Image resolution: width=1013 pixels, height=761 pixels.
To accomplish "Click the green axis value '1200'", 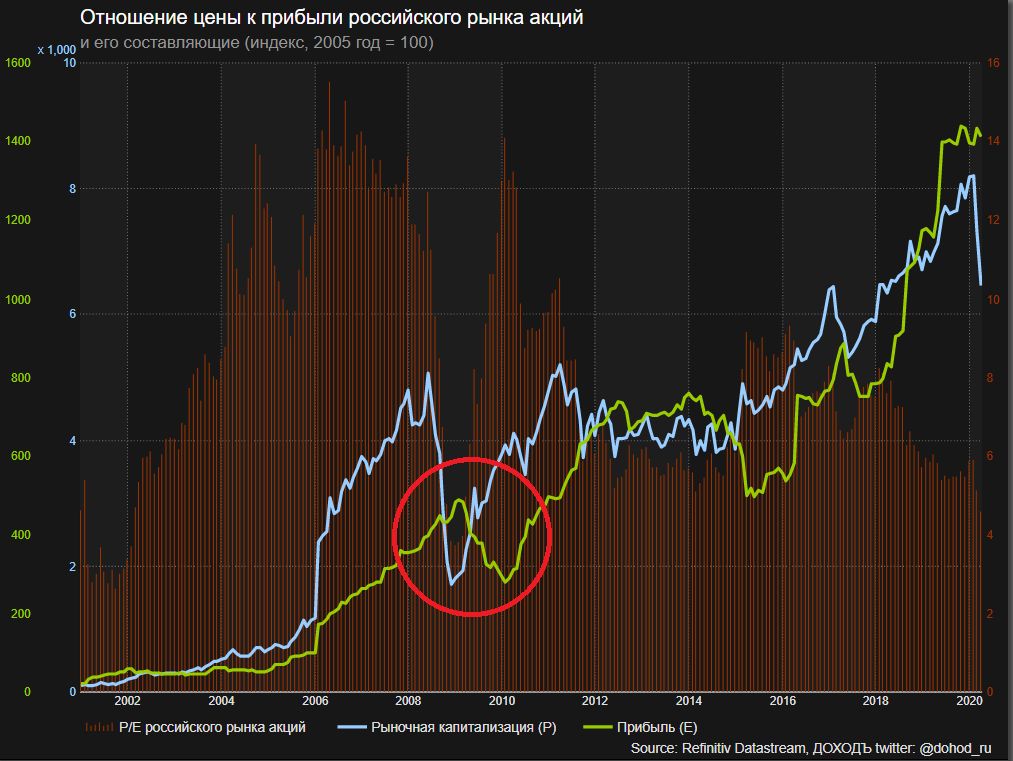I will pyautogui.click(x=17, y=220).
